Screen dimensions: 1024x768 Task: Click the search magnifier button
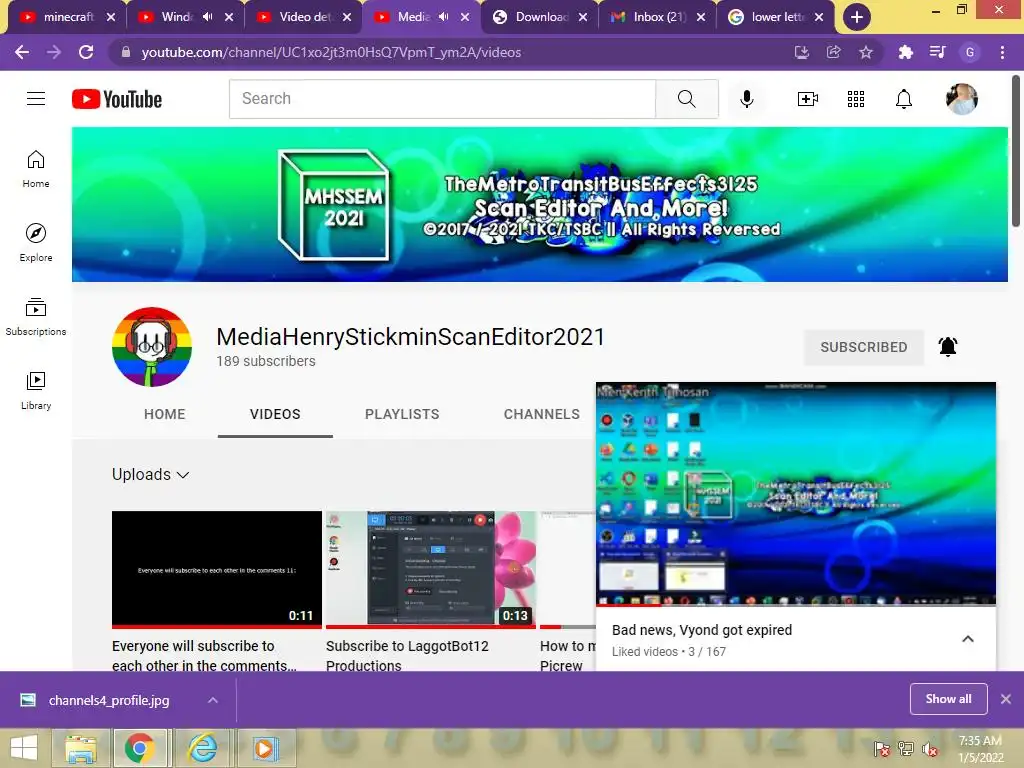pos(686,99)
